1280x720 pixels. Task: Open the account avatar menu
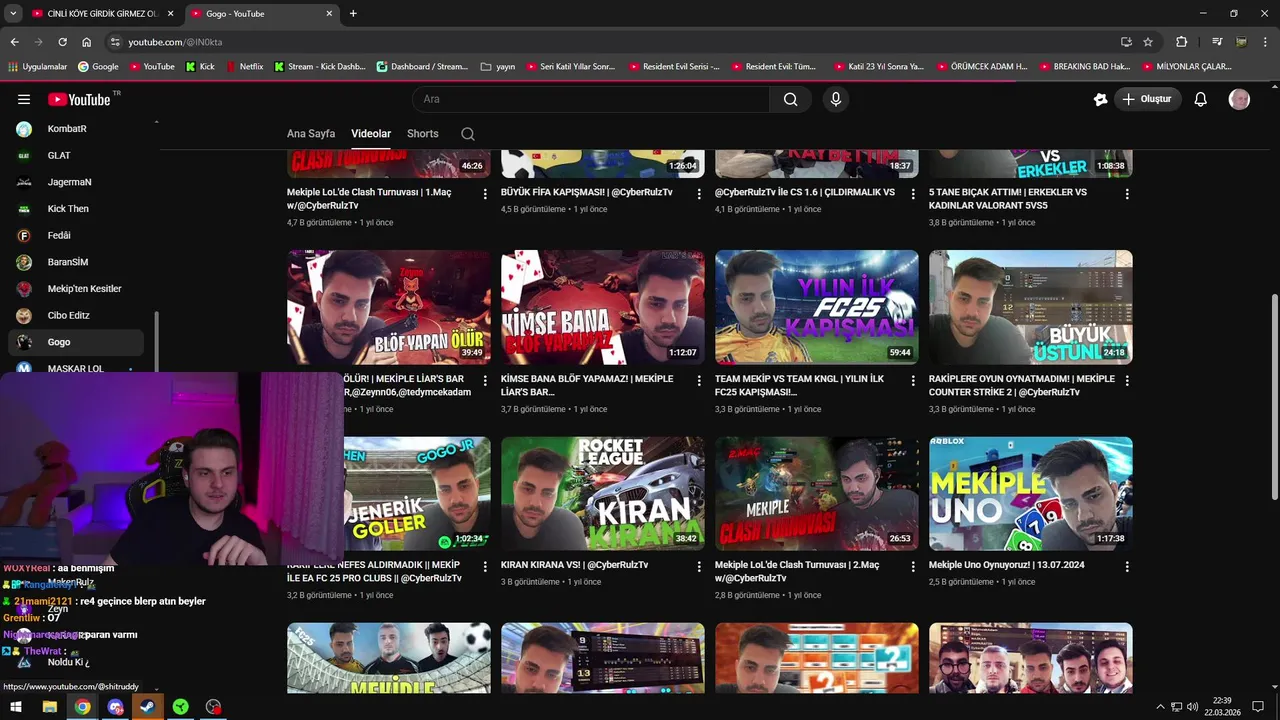click(x=1239, y=99)
